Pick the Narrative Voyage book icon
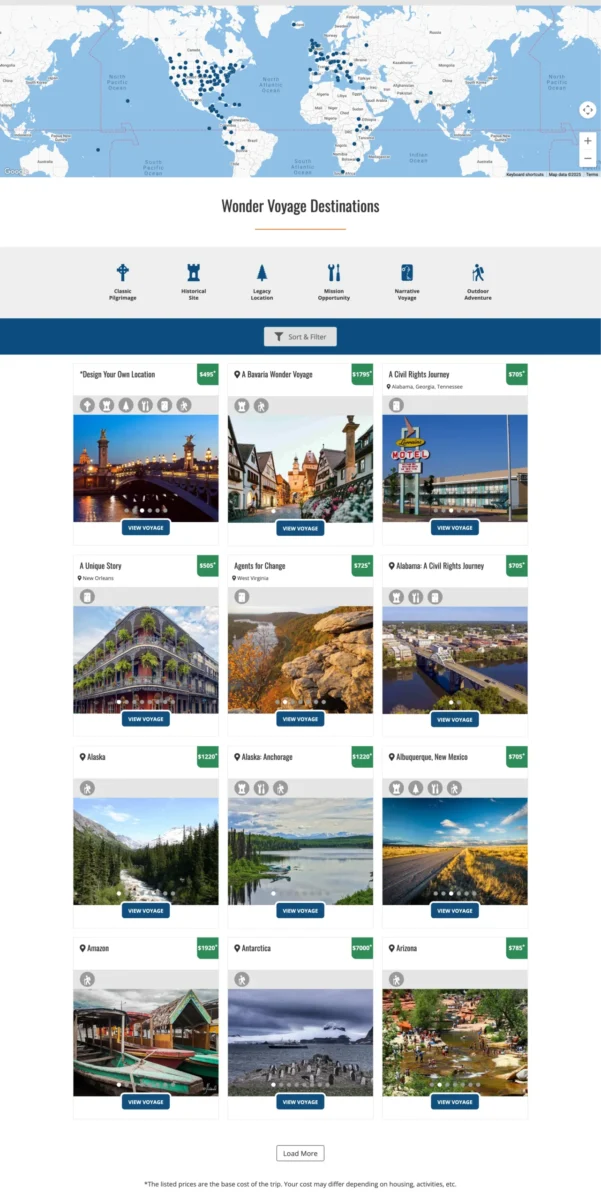 click(x=406, y=273)
